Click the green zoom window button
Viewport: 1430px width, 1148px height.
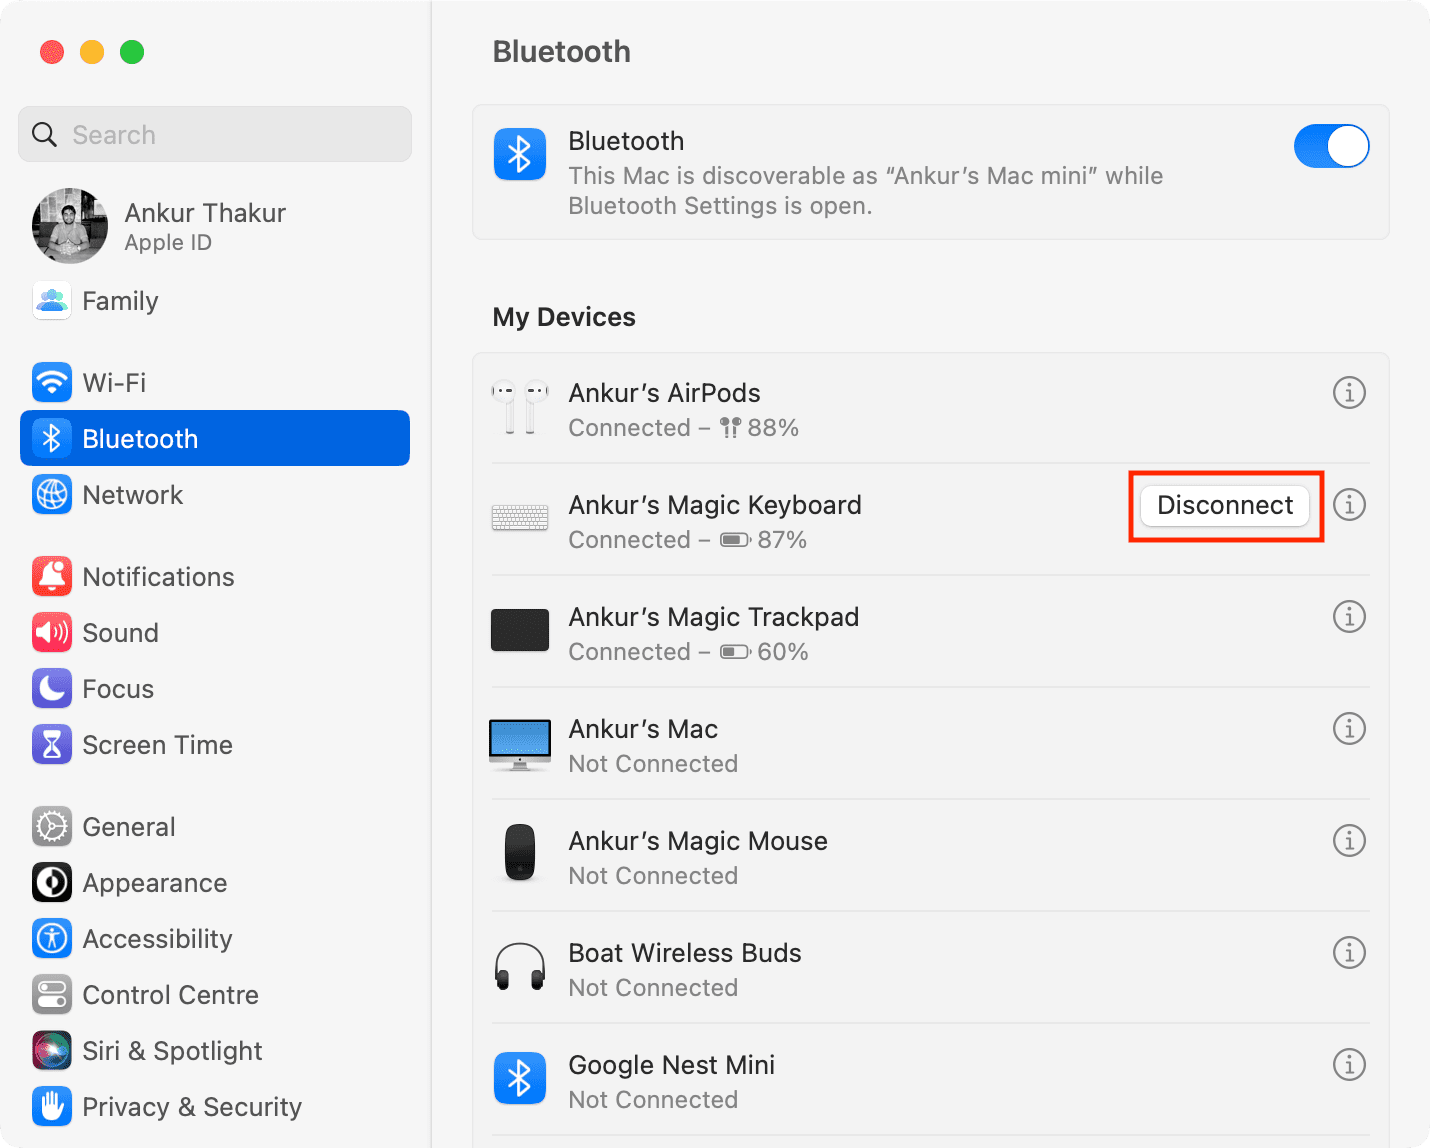[132, 52]
